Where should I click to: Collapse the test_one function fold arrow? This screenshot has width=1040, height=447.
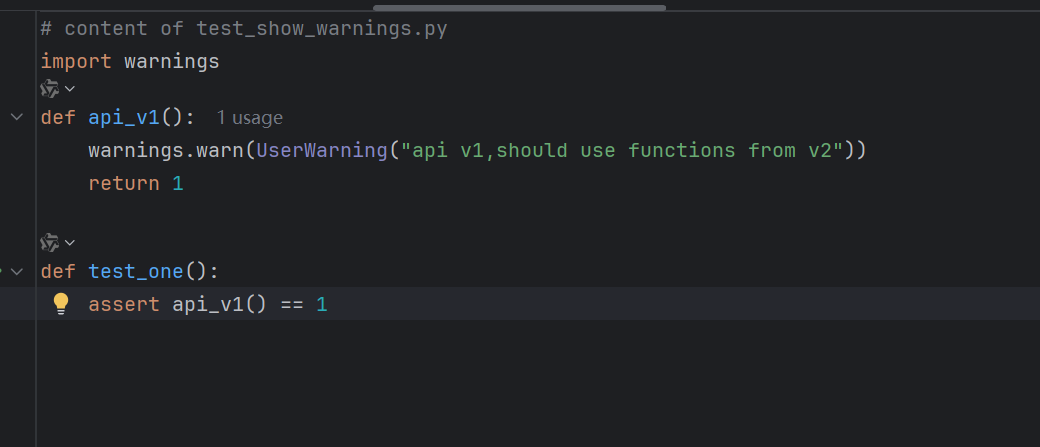click(x=17, y=271)
